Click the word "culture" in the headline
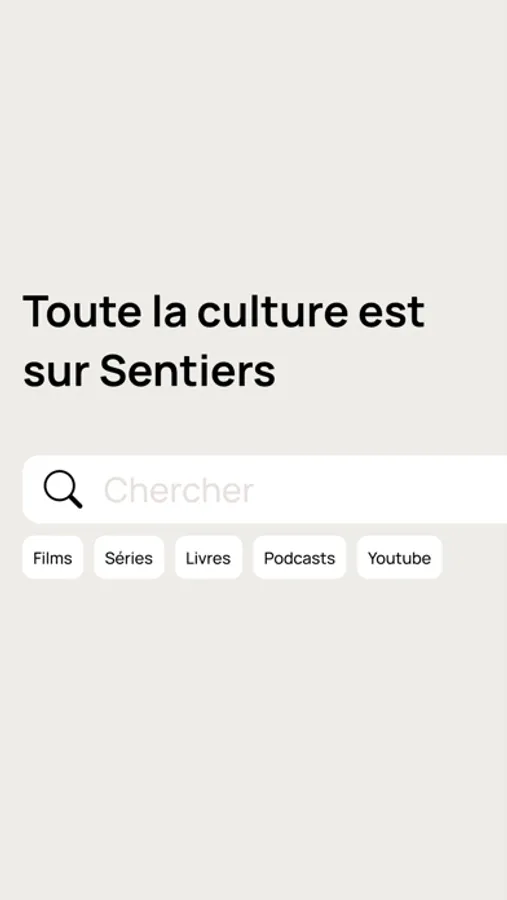The image size is (507, 900). point(273,312)
